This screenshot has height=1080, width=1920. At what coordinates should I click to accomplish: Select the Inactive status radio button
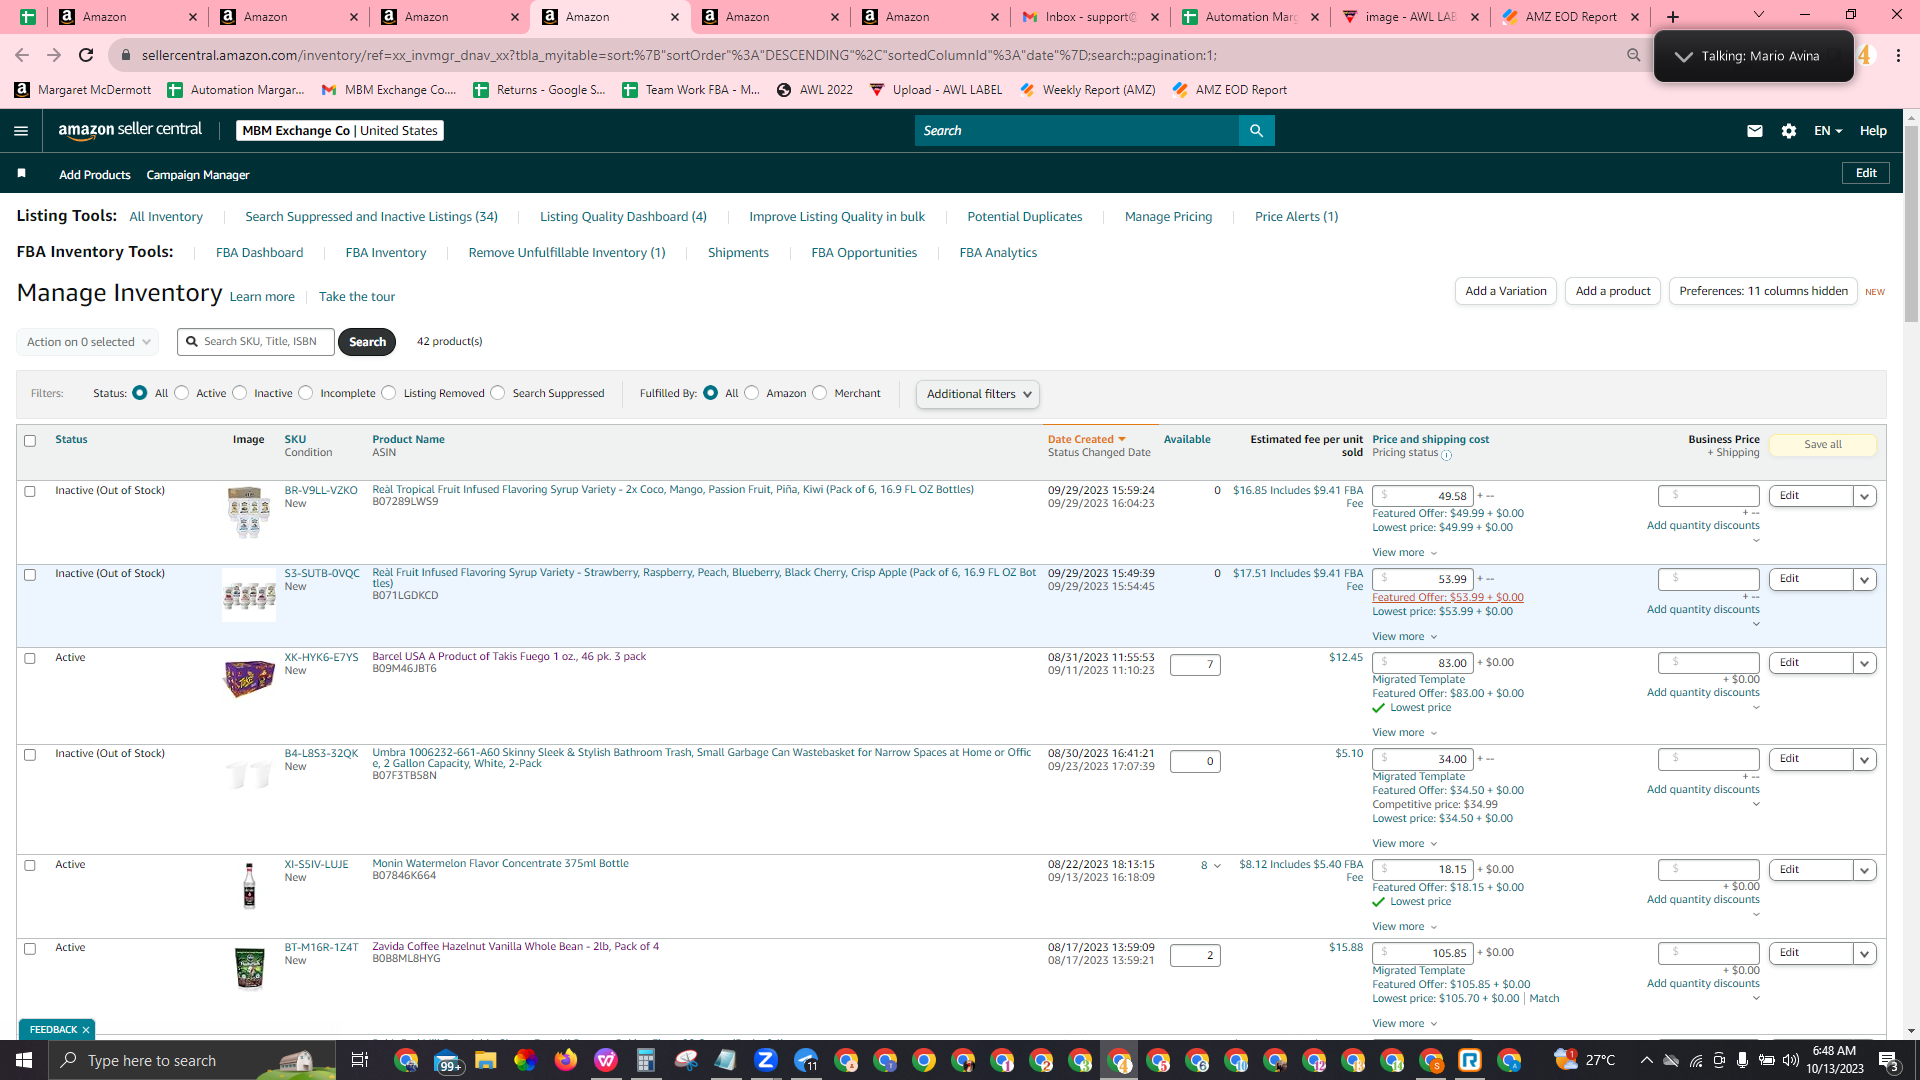tap(240, 393)
